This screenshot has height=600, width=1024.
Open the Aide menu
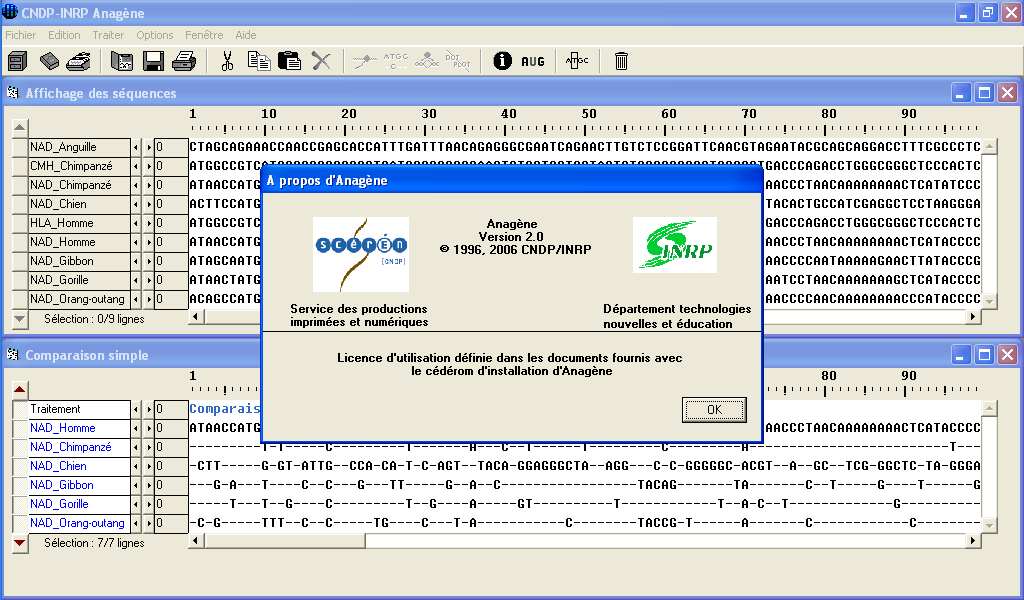point(246,35)
